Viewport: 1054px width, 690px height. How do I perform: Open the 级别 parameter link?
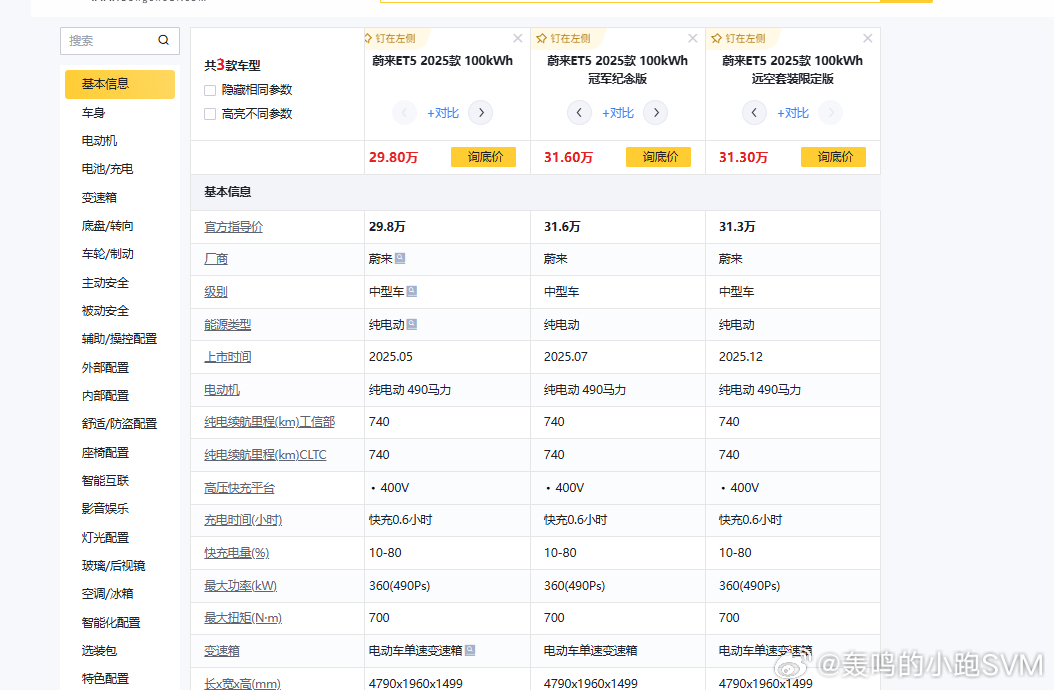pyautogui.click(x=216, y=292)
